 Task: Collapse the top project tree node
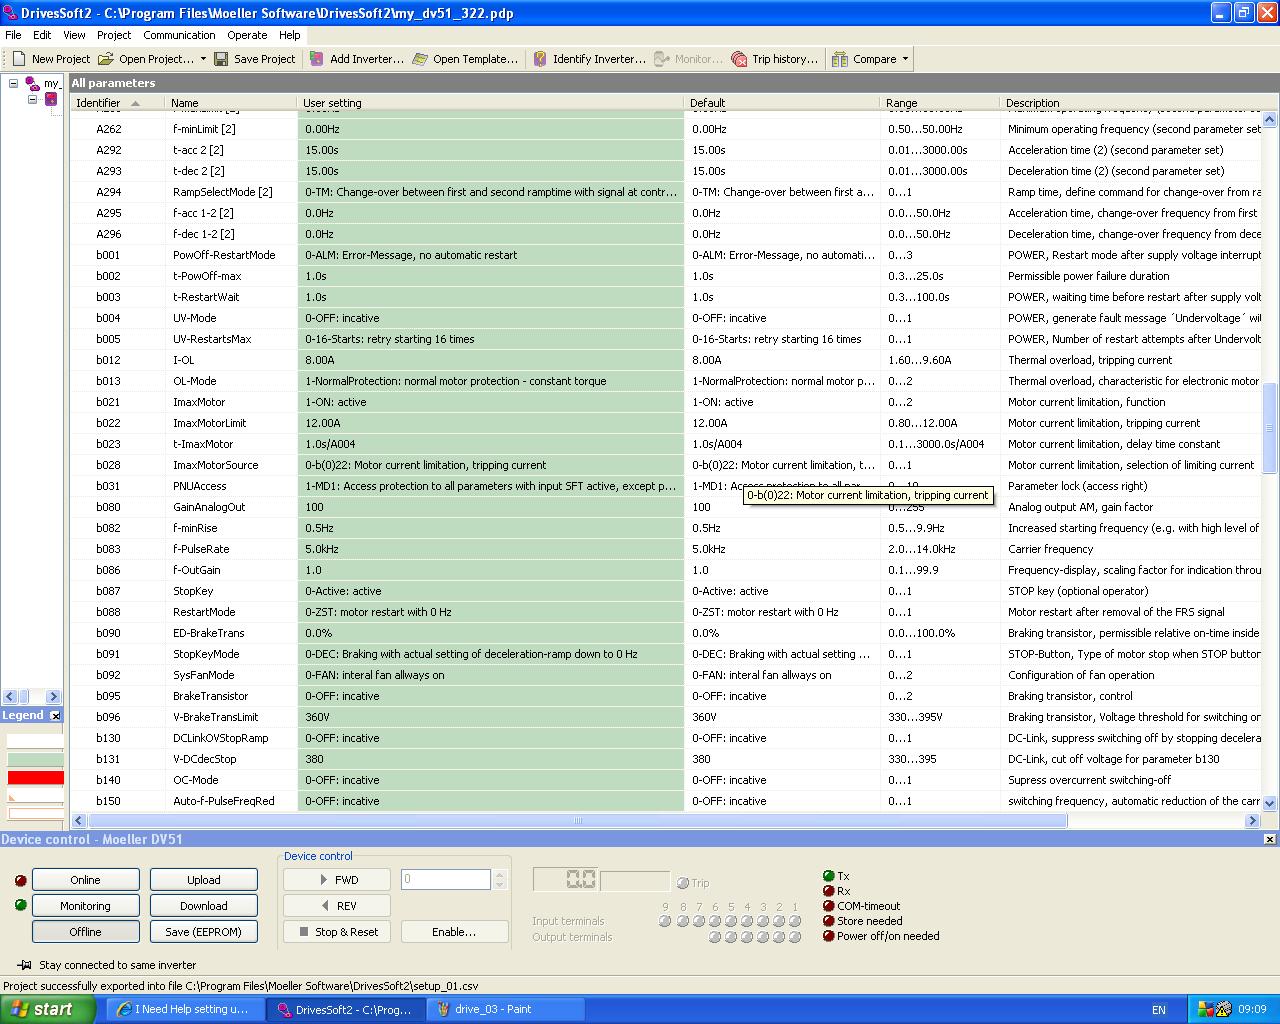tap(14, 84)
